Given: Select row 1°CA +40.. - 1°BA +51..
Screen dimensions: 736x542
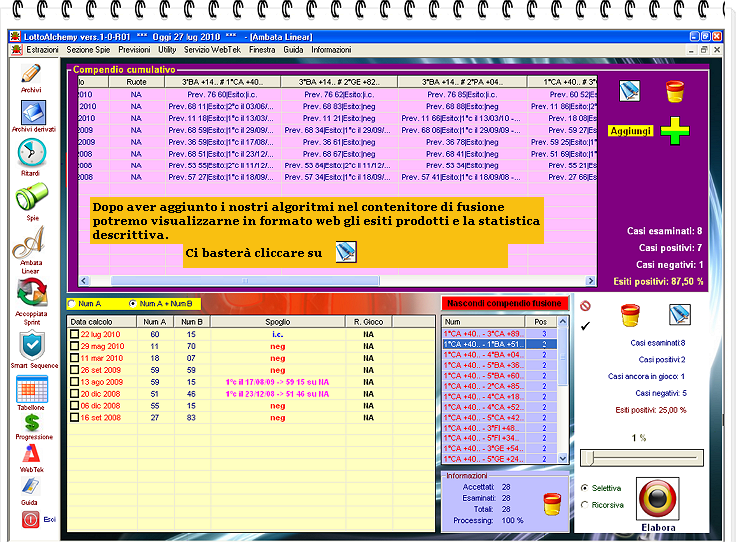Looking at the screenshot, I should point(499,344).
